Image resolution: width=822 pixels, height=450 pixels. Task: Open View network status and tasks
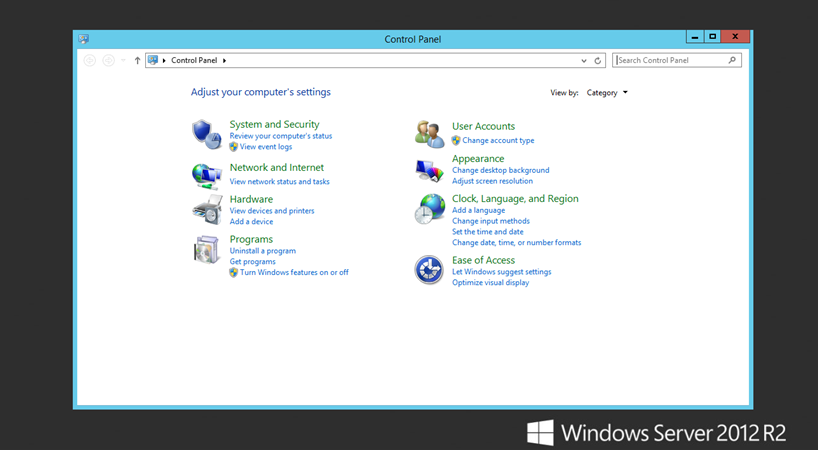279,181
